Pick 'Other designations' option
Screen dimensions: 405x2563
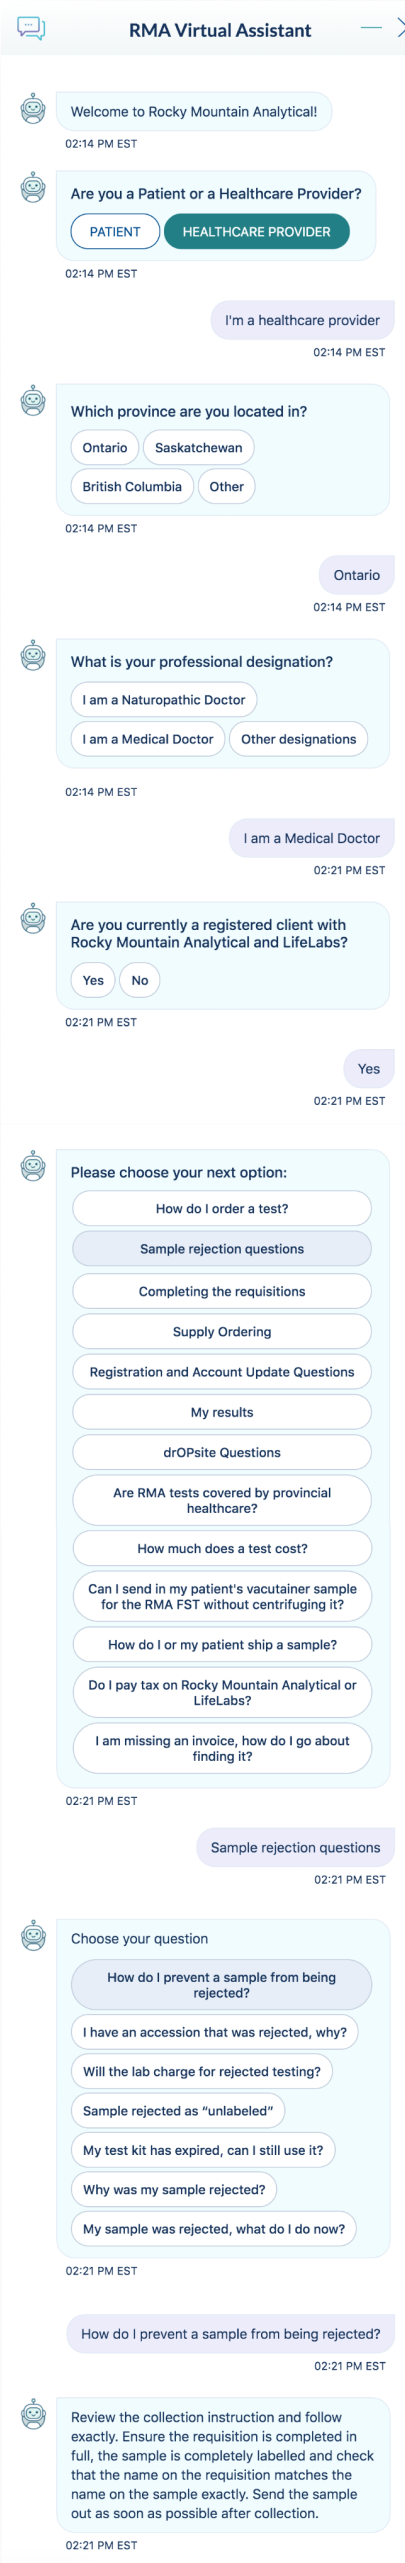pyautogui.click(x=298, y=740)
